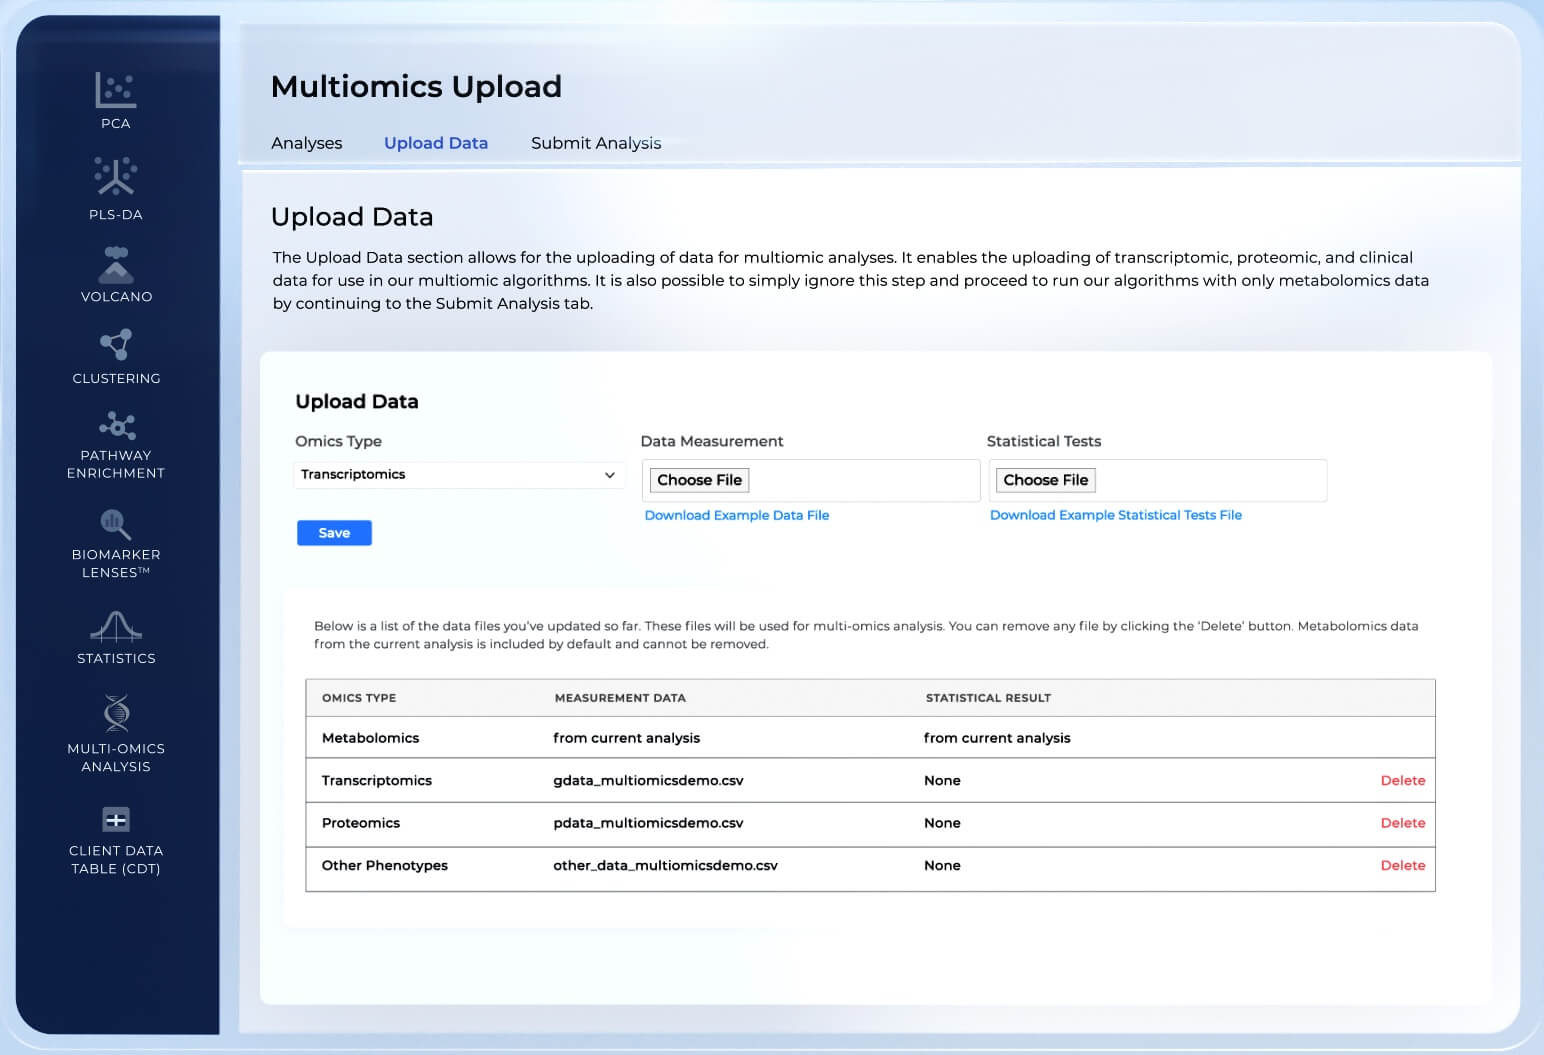Viewport: 1544px width, 1055px height.
Task: Open the Volcano plot icon
Action: 116,265
